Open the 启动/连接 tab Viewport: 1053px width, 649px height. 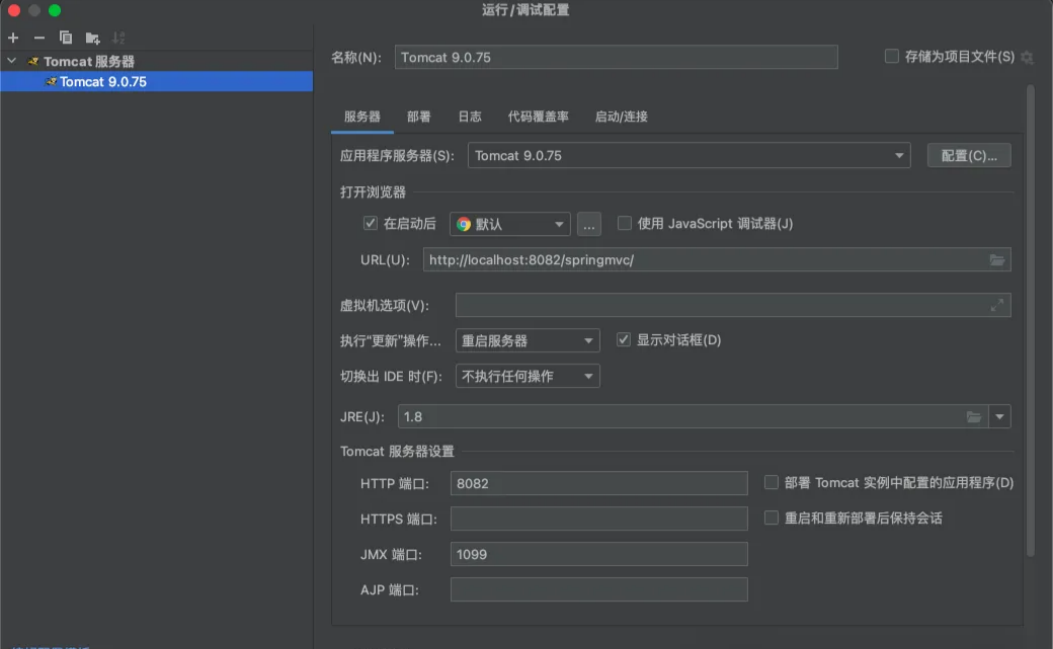pyautogui.click(x=621, y=117)
